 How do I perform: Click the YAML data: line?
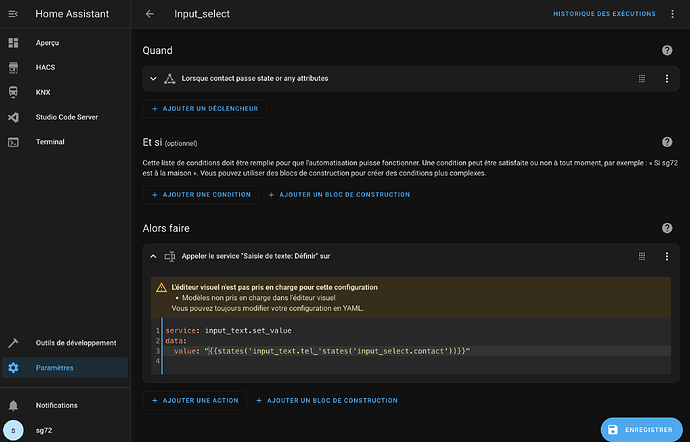(x=176, y=341)
